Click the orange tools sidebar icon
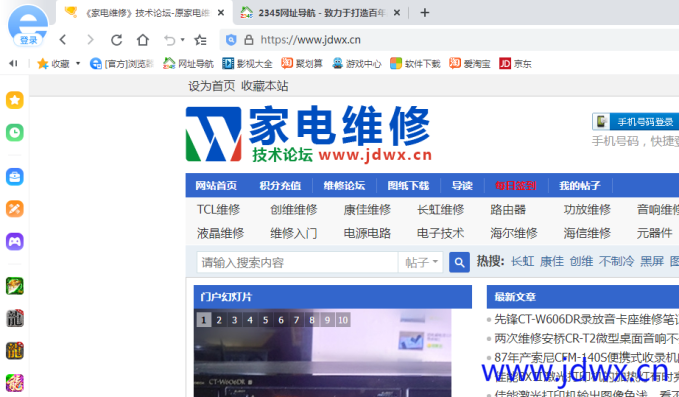 15,209
